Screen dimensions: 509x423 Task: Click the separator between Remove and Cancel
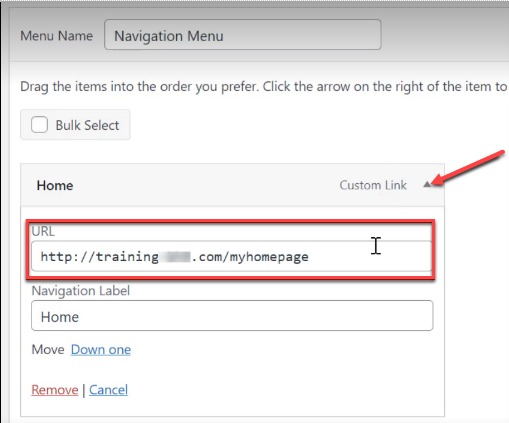click(83, 390)
